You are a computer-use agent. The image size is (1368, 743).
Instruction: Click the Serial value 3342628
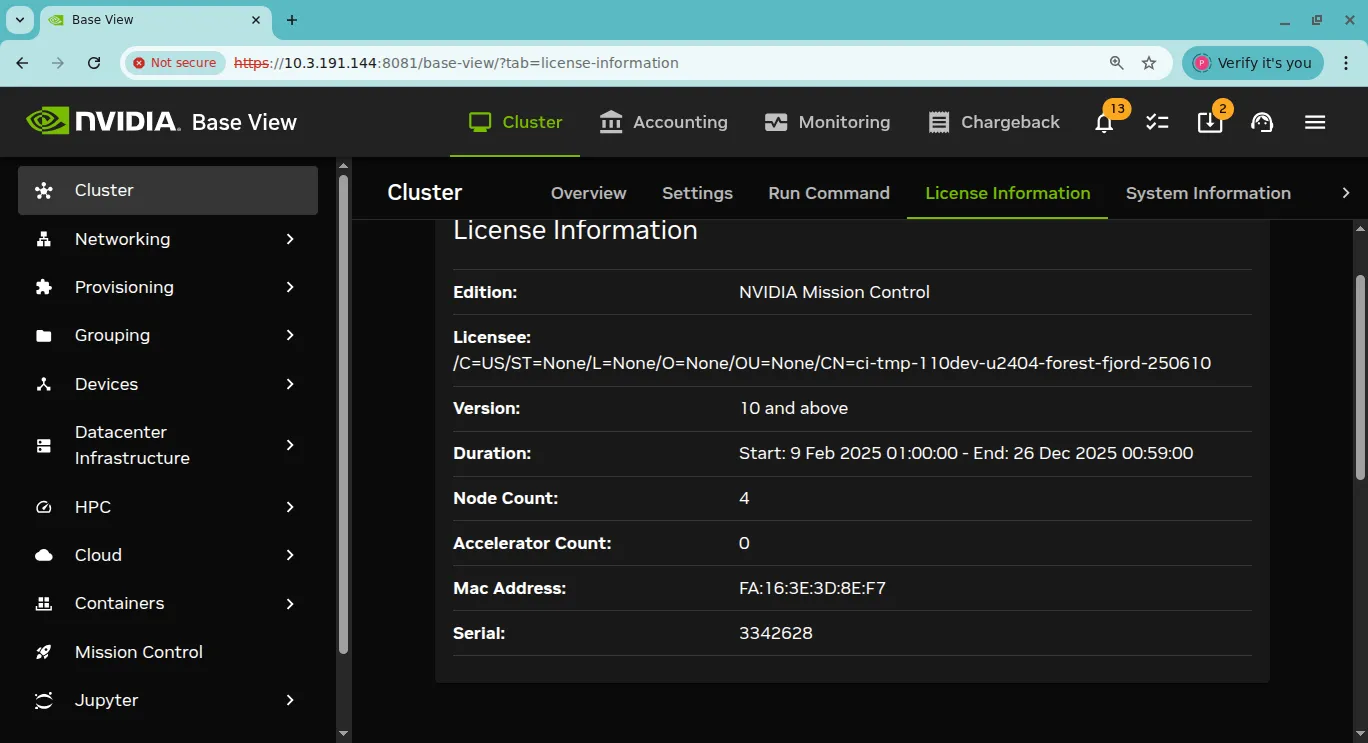[775, 633]
